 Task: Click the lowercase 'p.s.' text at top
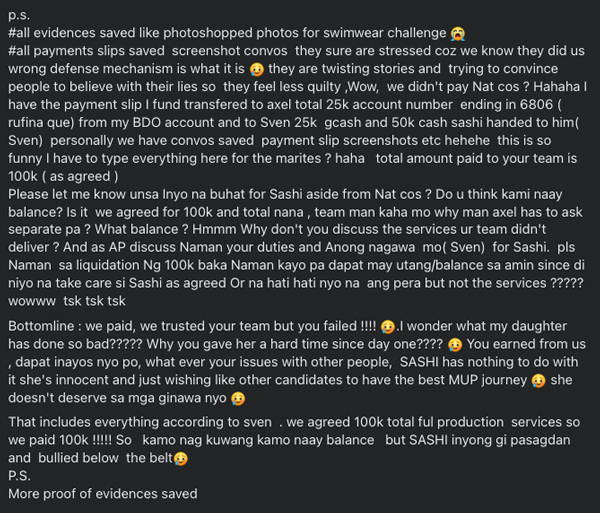19,15
